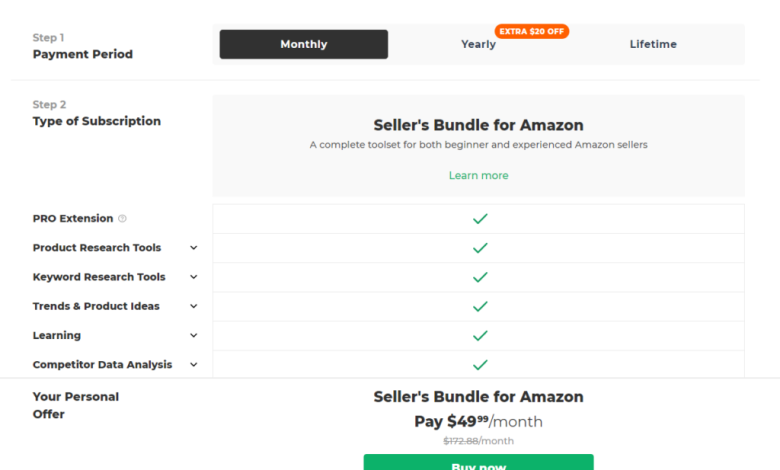Image resolution: width=780 pixels, height=470 pixels.
Task: Select the Monthly payment period
Action: [304, 44]
